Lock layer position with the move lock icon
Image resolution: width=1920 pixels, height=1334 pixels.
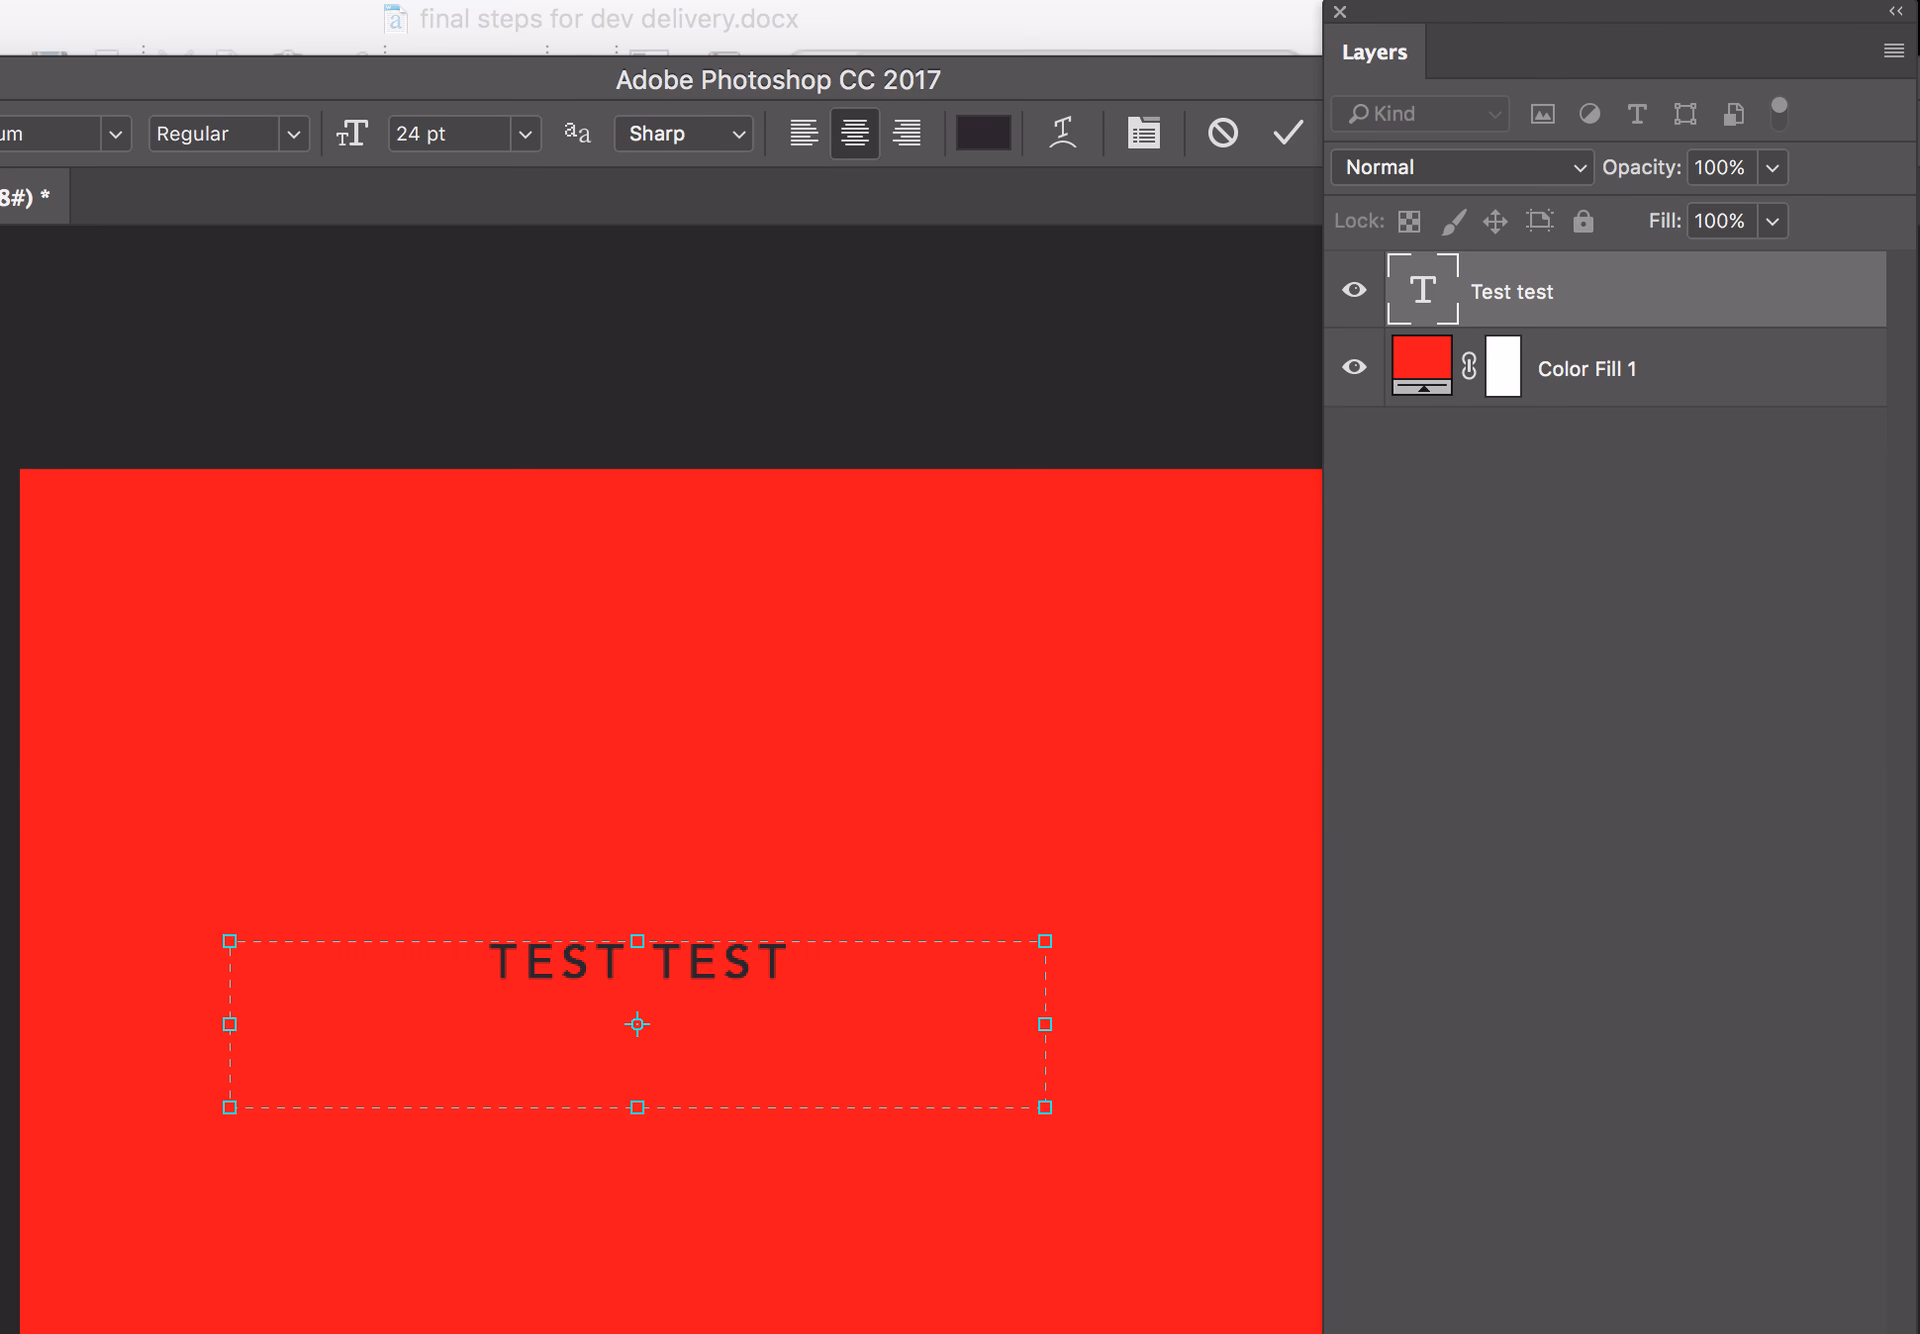(1495, 221)
